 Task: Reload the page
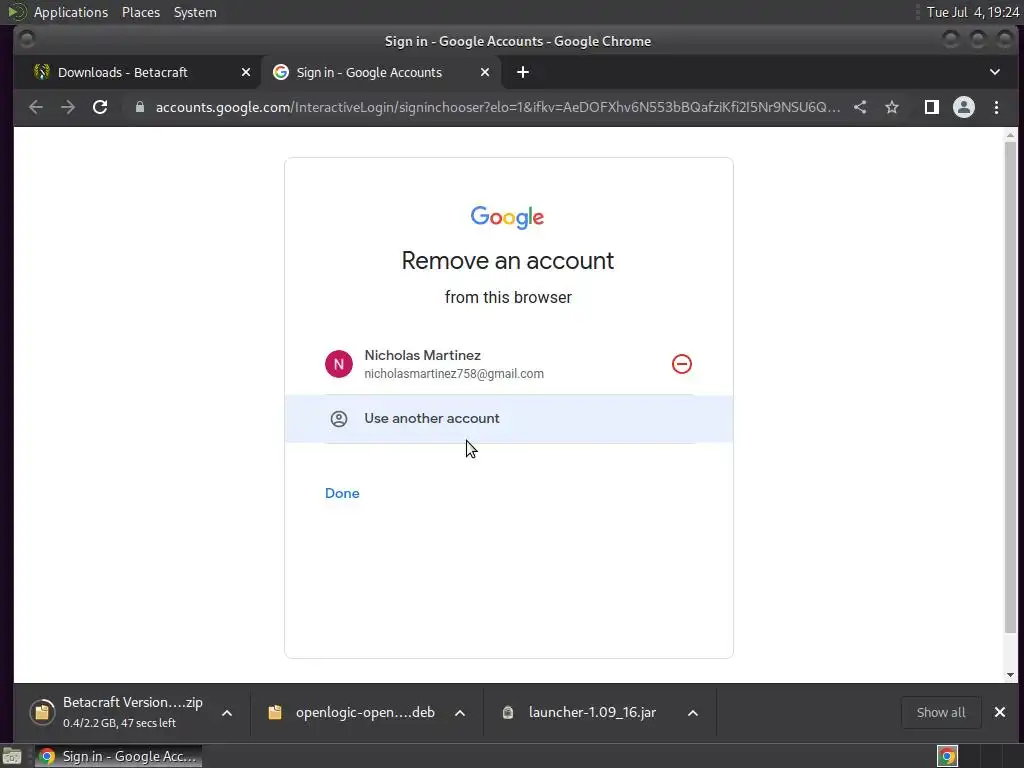pos(100,107)
